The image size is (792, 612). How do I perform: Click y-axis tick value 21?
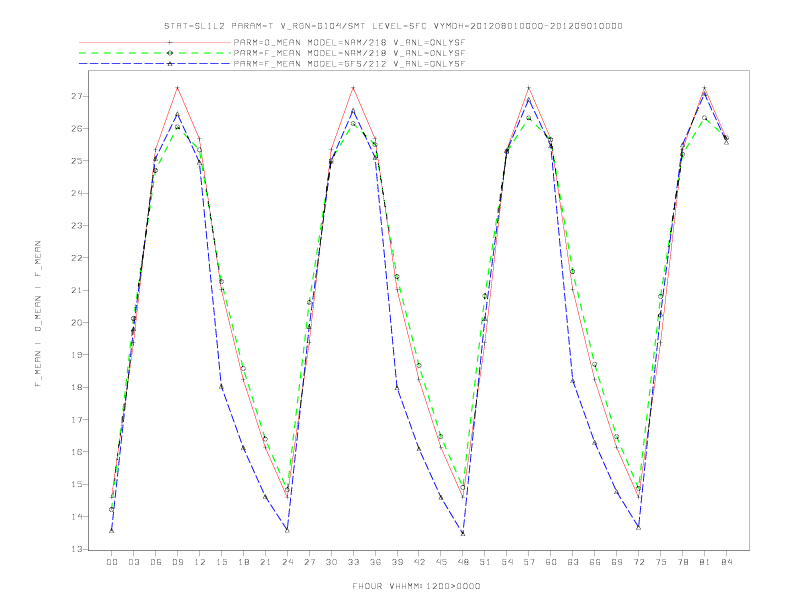[x=76, y=290]
